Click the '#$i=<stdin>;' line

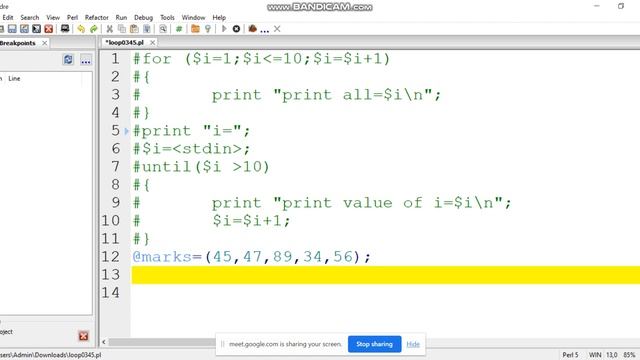[x=191, y=149]
